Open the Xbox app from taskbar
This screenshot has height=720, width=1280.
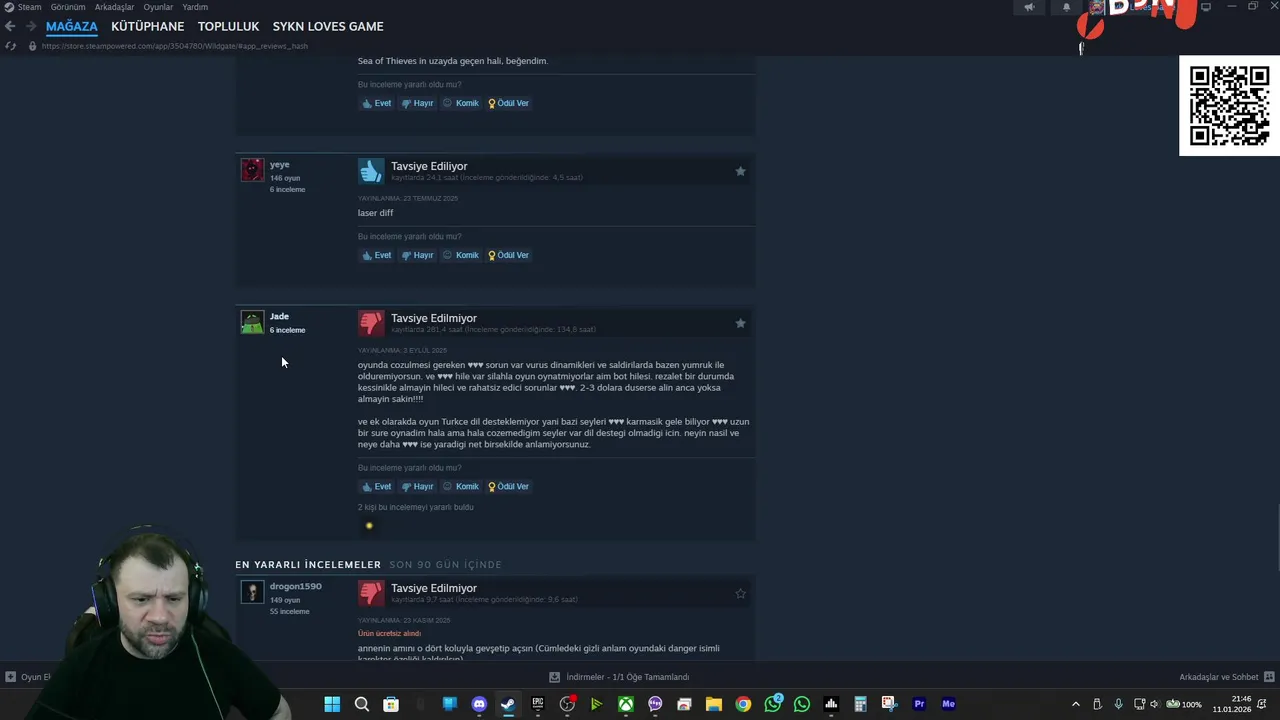point(625,704)
